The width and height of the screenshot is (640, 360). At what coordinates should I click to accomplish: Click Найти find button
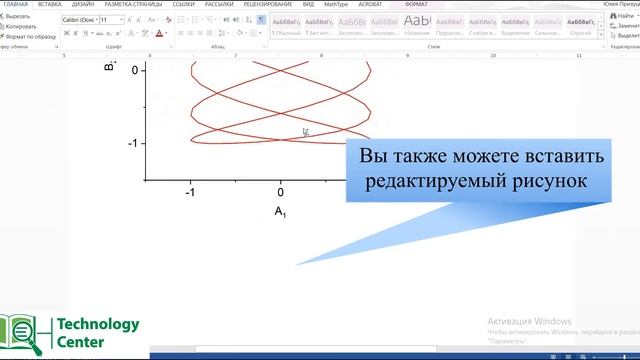[623, 16]
